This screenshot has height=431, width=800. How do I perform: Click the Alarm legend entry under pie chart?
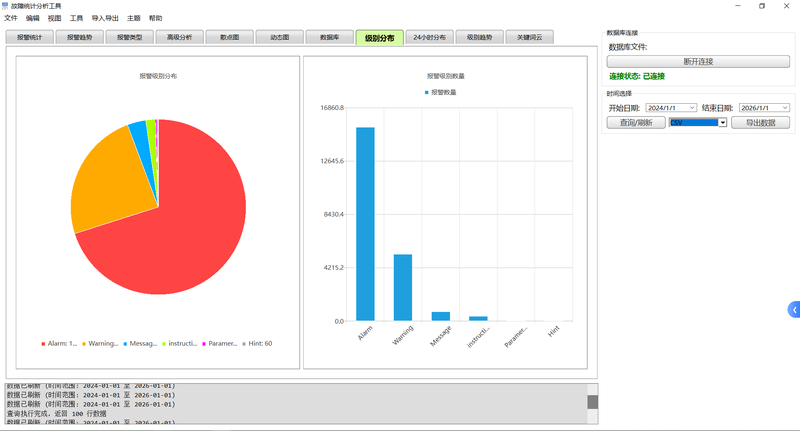tap(59, 343)
